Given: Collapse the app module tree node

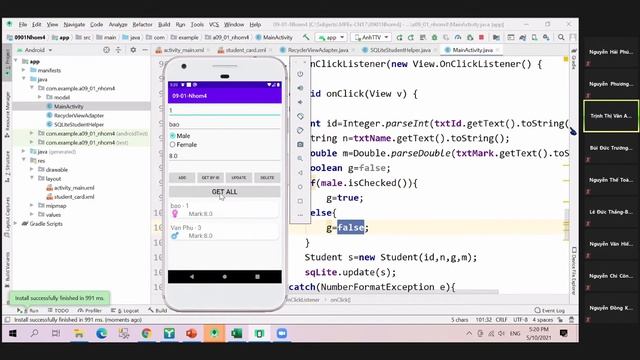Looking at the screenshot, I should (x=16, y=61).
